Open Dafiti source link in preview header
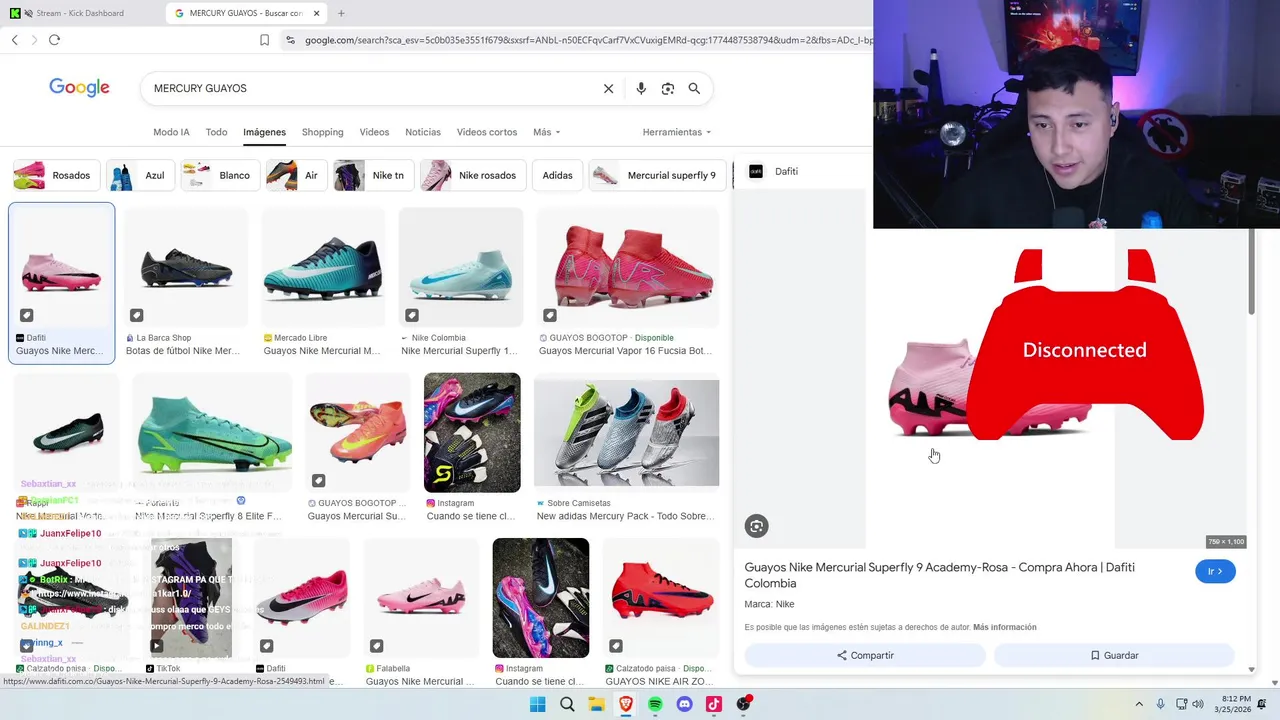 point(774,171)
